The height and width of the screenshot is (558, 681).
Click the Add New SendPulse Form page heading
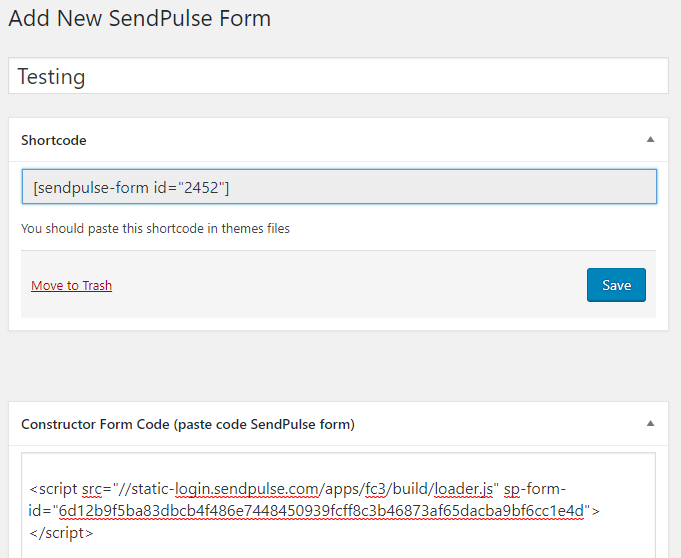click(x=140, y=18)
